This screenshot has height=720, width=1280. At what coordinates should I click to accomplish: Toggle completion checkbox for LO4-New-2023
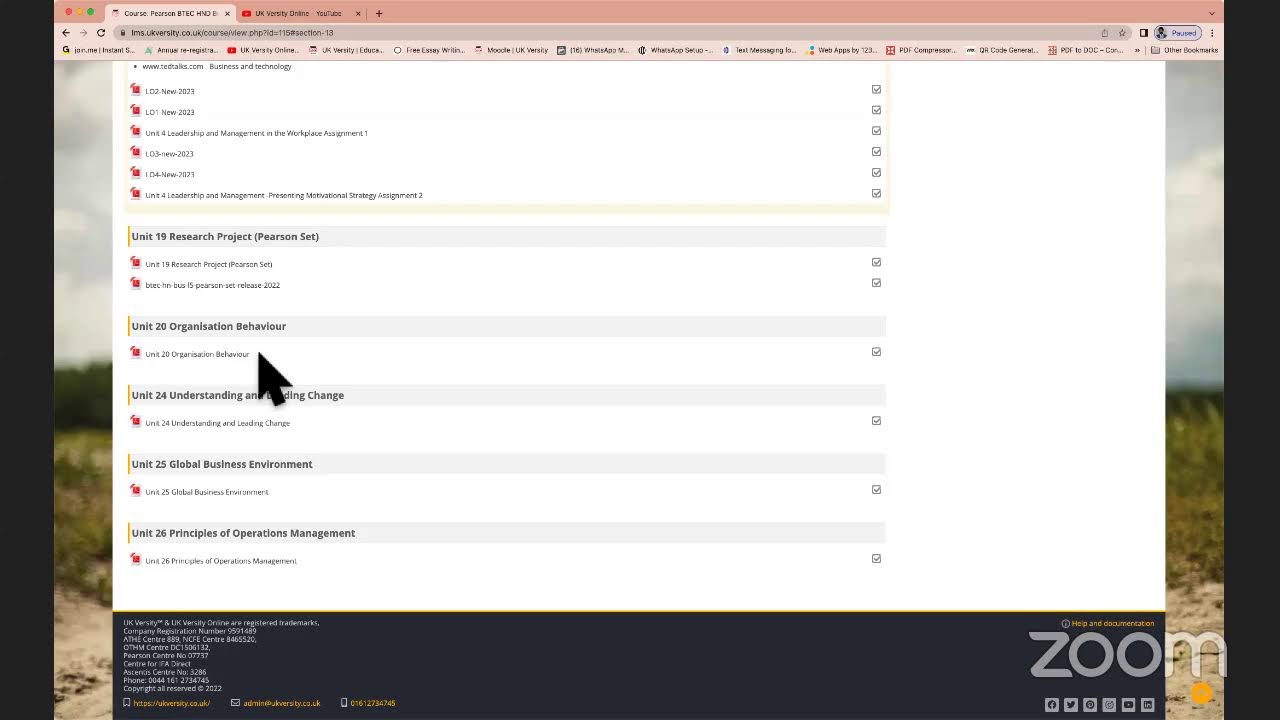point(876,172)
